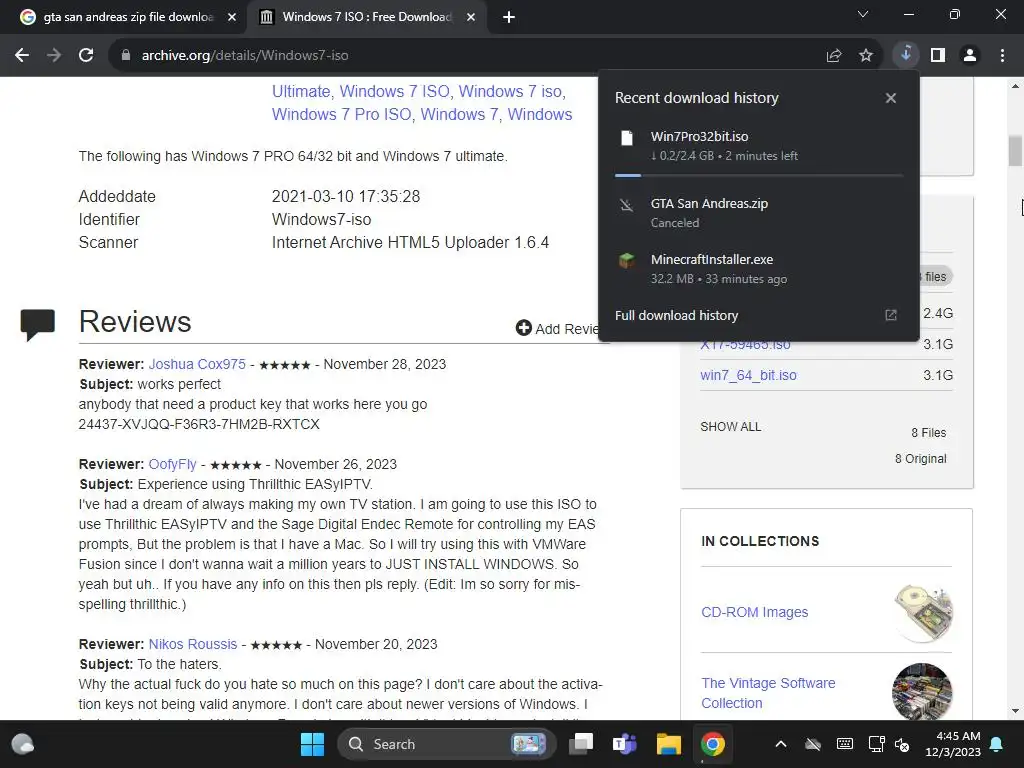Click Add Review with the plus icon
The width and height of the screenshot is (1024, 768).
[557, 328]
